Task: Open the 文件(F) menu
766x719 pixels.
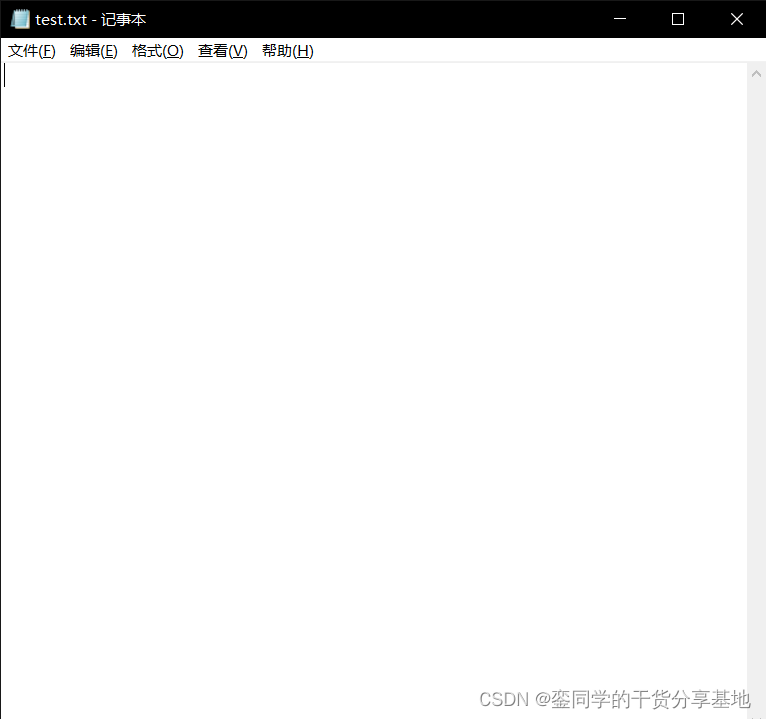Action: point(32,51)
